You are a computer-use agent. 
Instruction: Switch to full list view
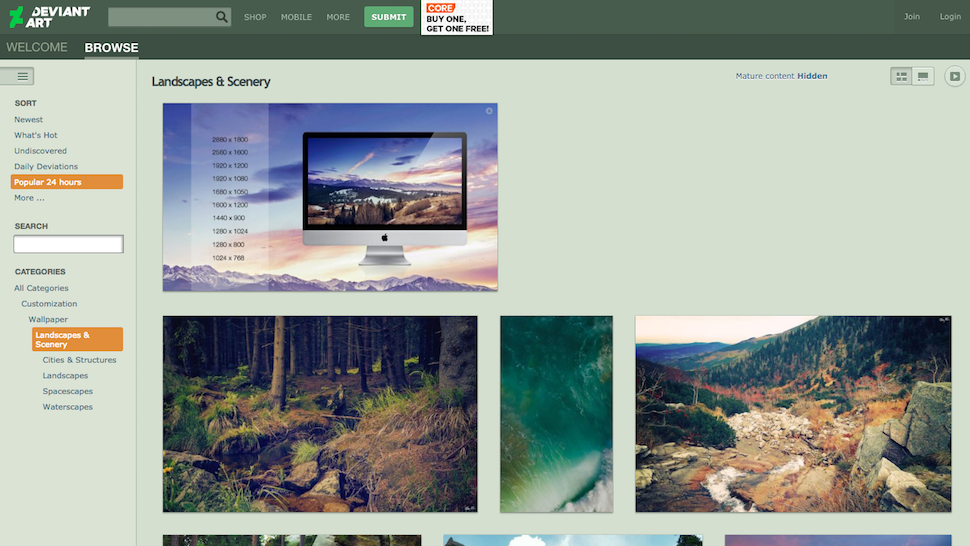pyautogui.click(x=923, y=77)
